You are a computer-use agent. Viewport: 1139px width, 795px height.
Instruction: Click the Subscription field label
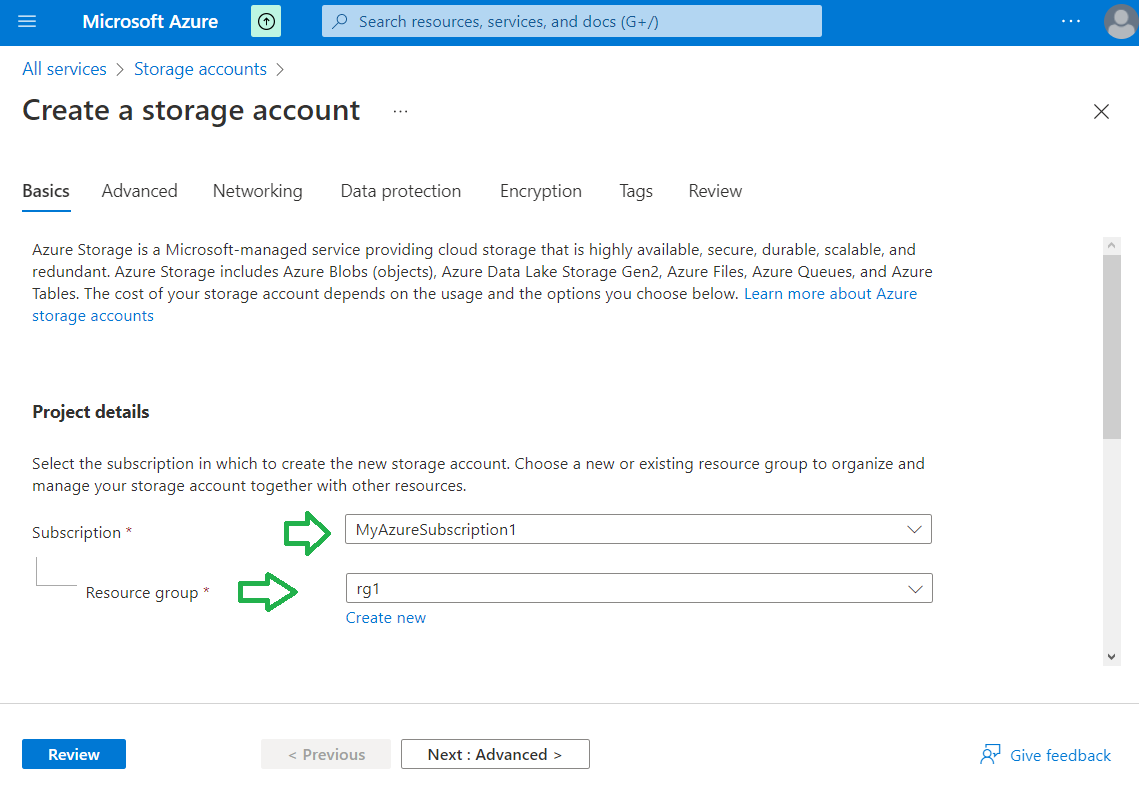76,533
